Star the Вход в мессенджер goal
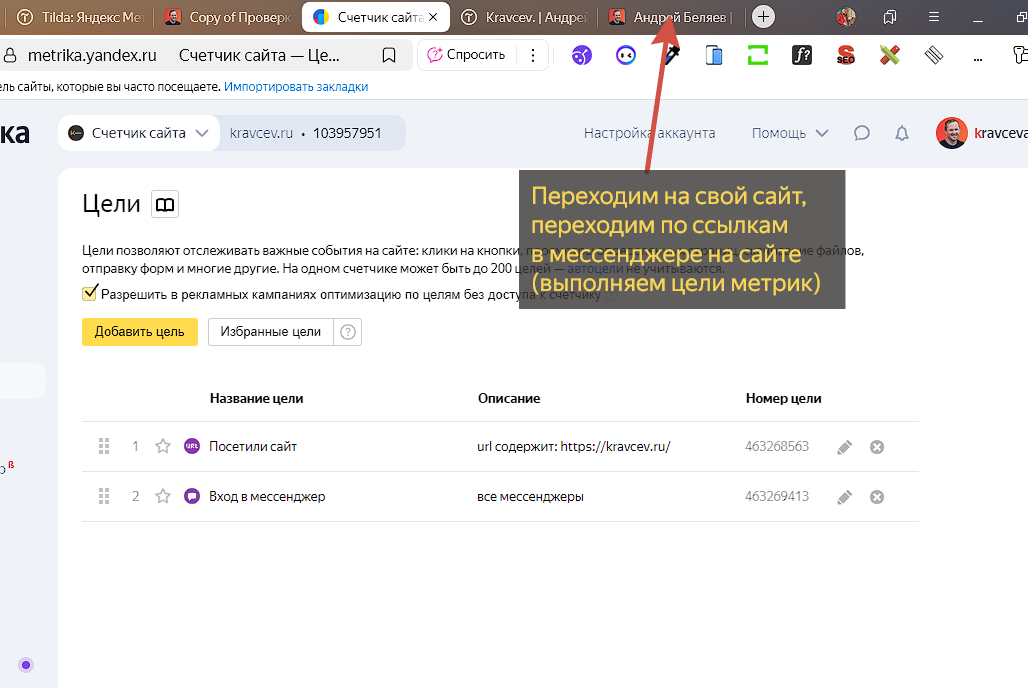Image resolution: width=1028 pixels, height=688 pixels. [x=163, y=496]
